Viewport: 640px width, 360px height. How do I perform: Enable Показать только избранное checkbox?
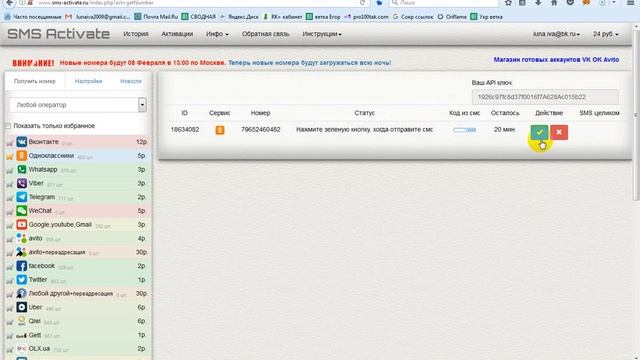tap(8, 126)
